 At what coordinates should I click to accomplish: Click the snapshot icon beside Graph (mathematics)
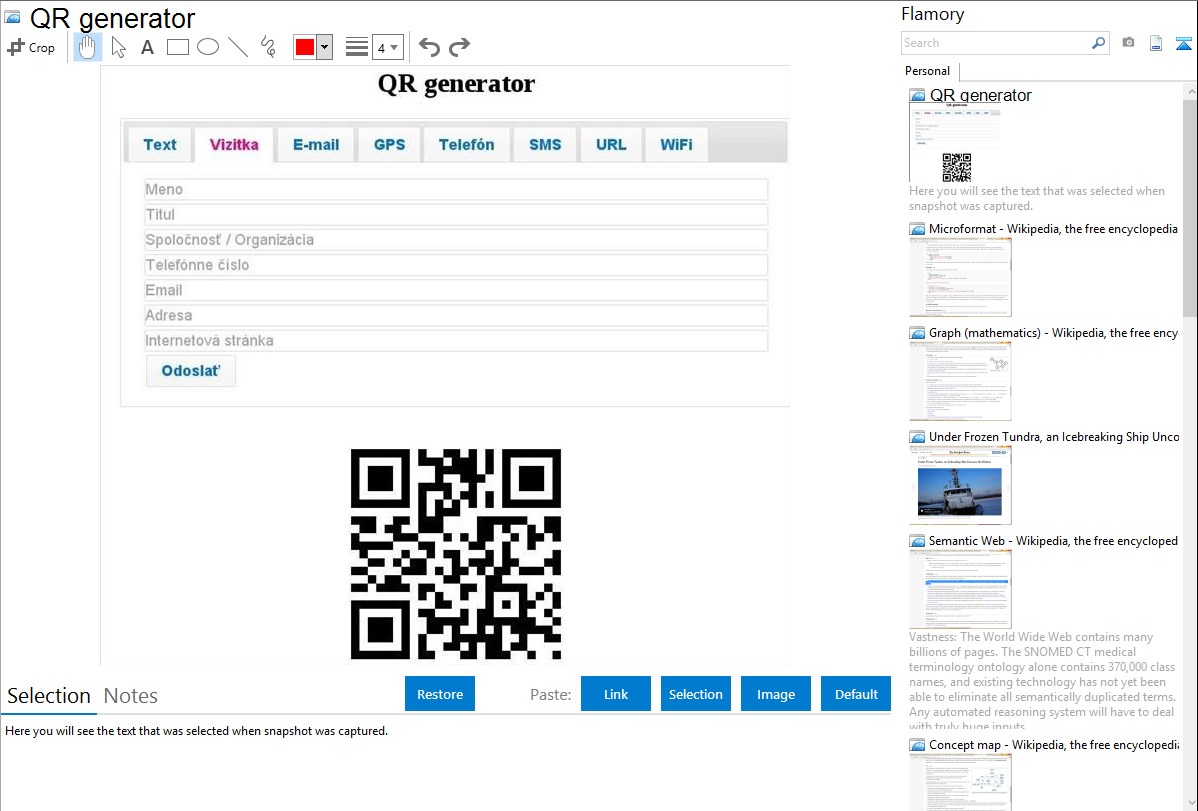917,333
